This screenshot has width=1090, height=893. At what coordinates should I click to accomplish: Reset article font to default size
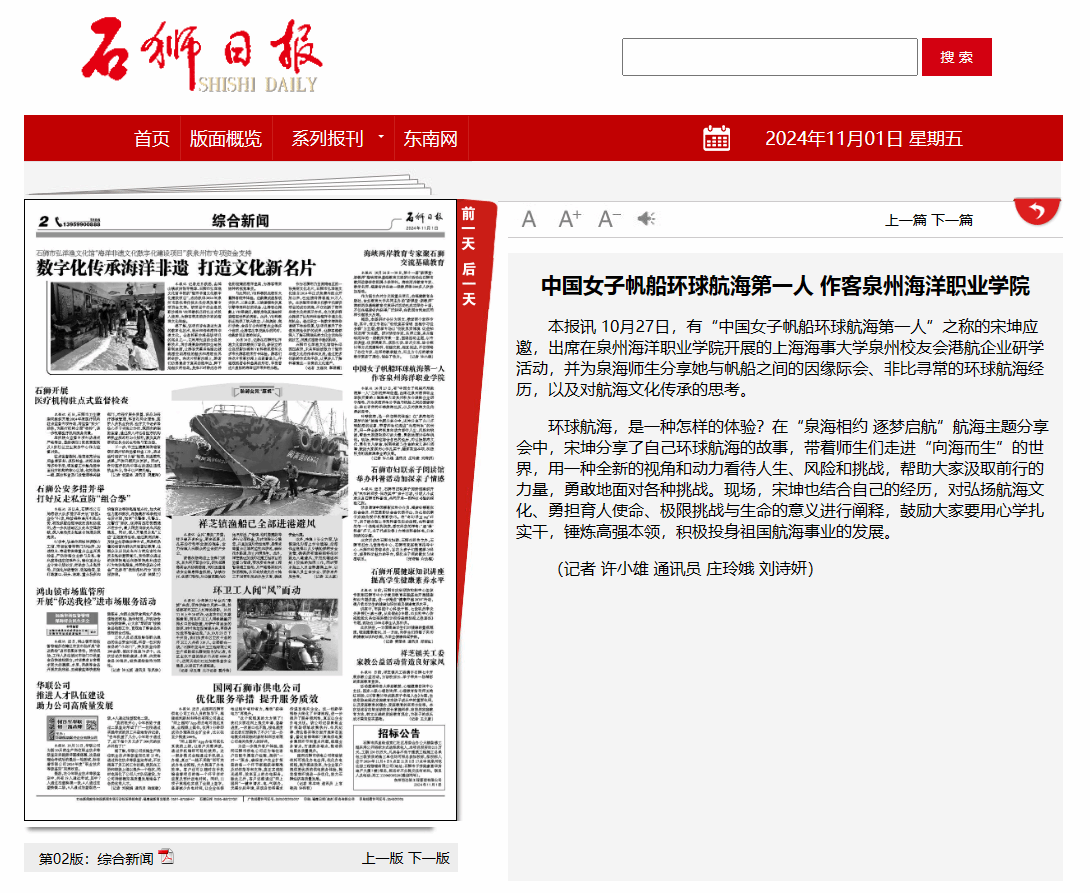pyautogui.click(x=529, y=219)
